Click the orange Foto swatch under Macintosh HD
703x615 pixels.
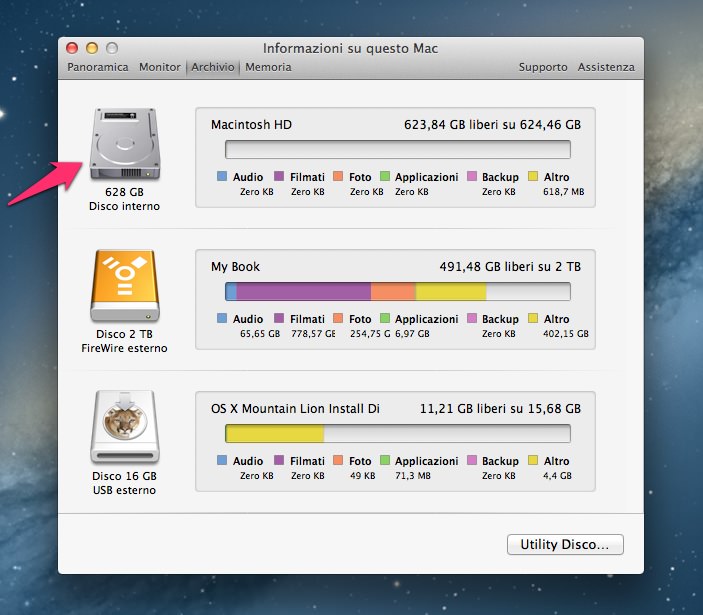tap(338, 176)
